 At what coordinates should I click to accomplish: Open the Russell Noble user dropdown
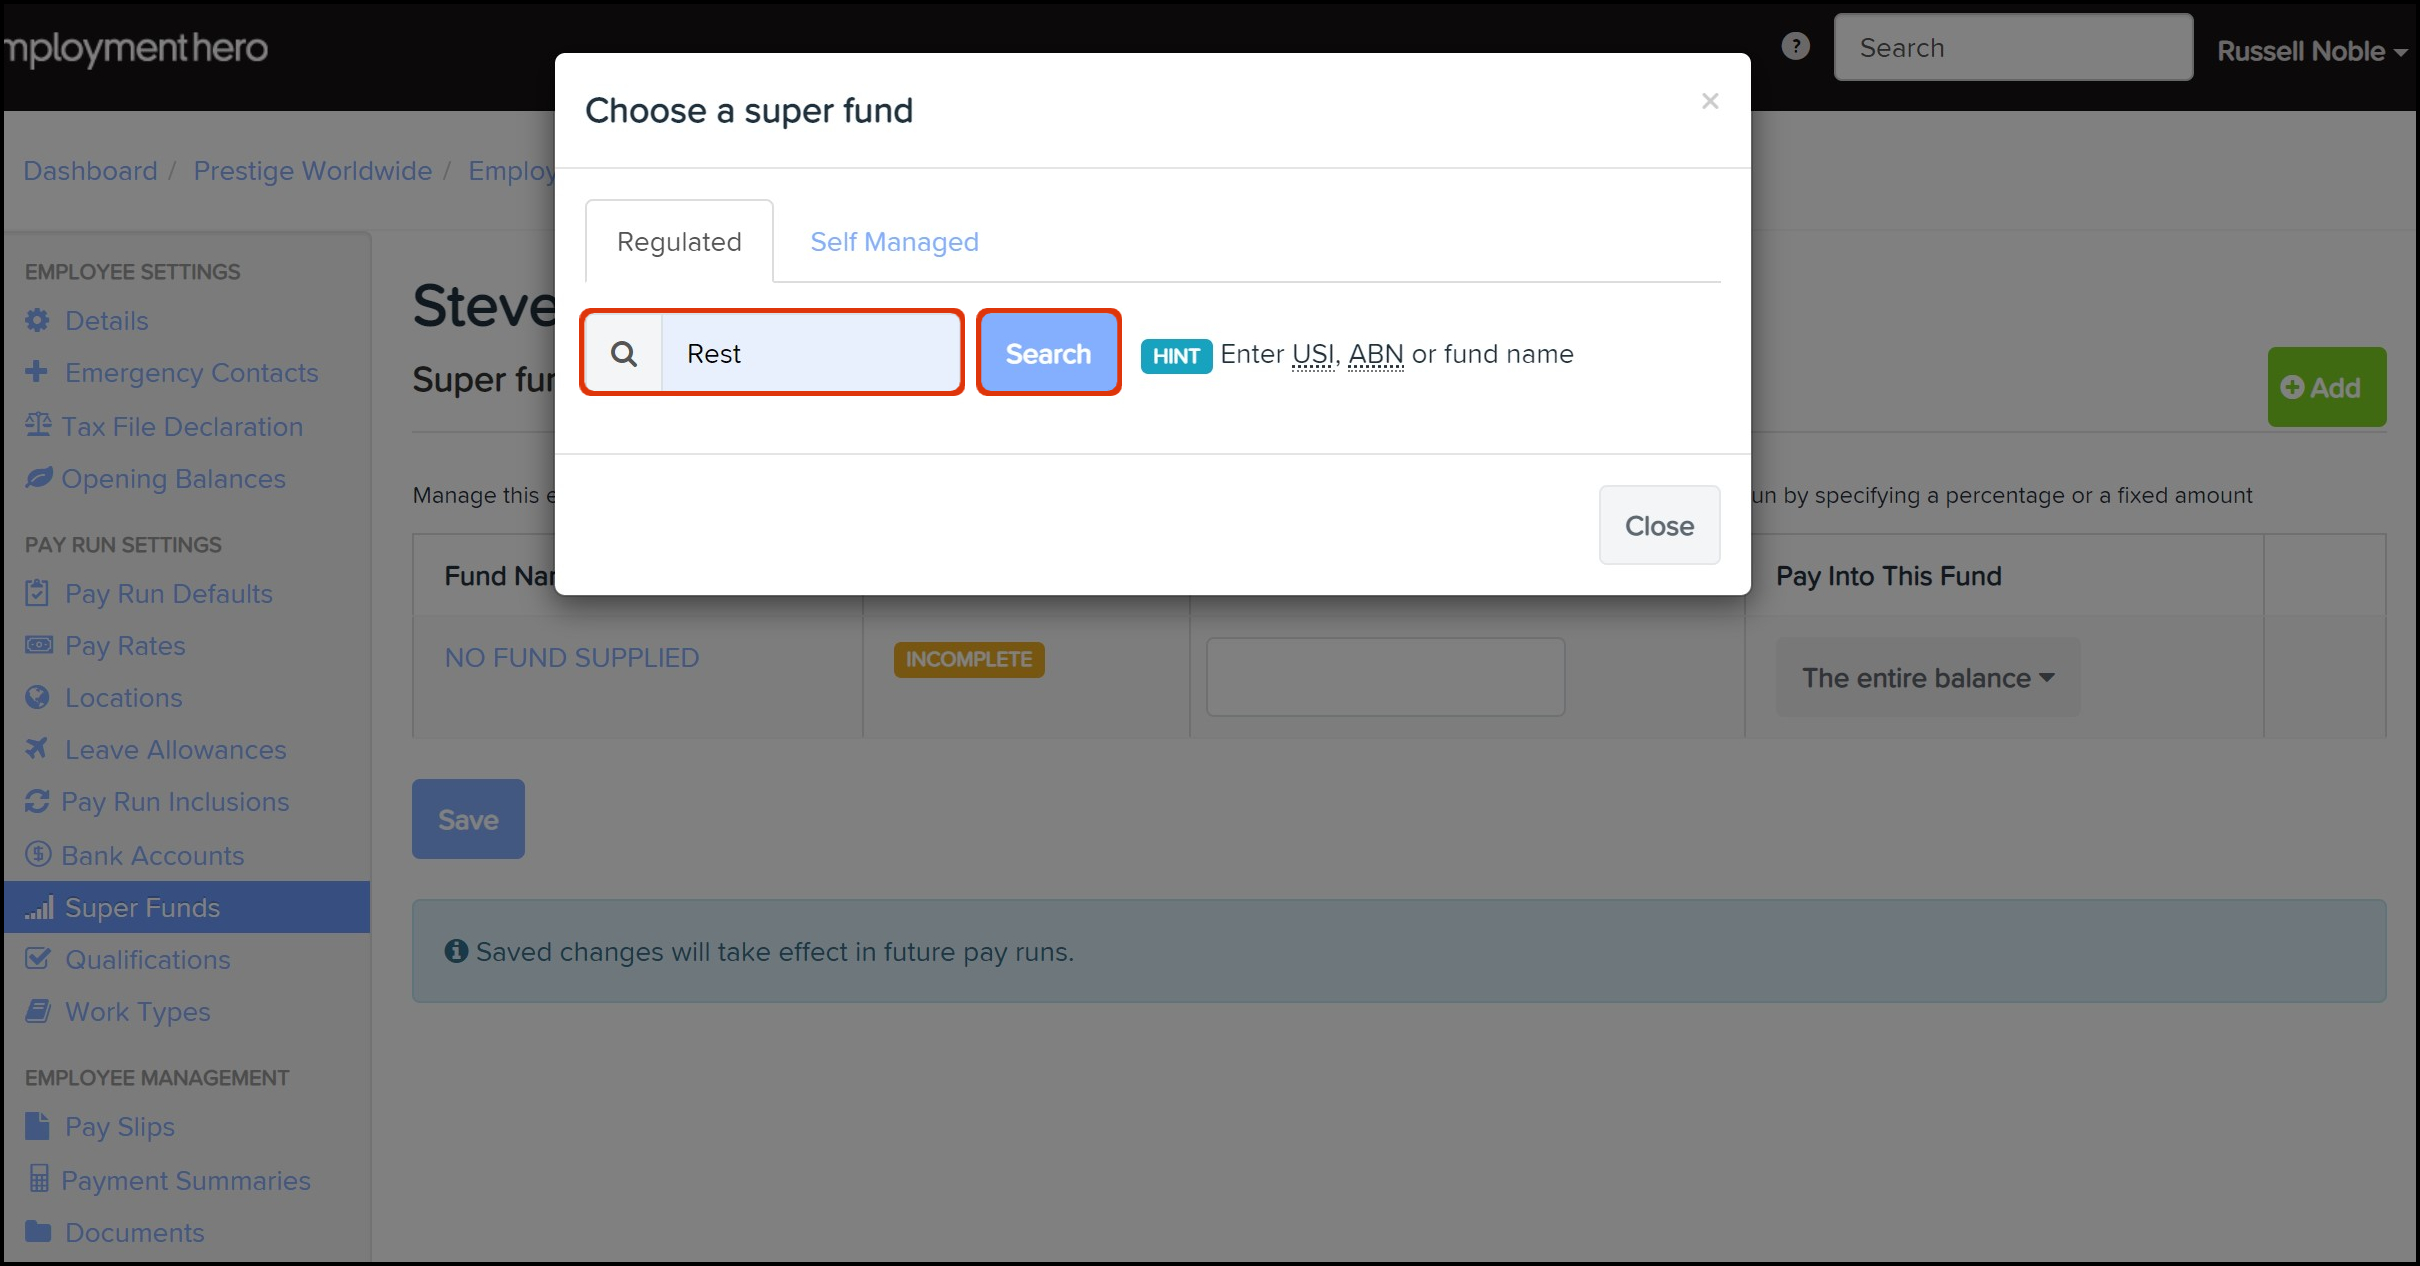pyautogui.click(x=2311, y=51)
